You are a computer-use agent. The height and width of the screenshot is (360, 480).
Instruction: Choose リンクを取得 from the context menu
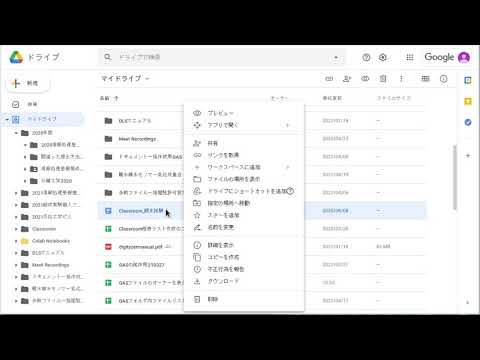coord(244,155)
